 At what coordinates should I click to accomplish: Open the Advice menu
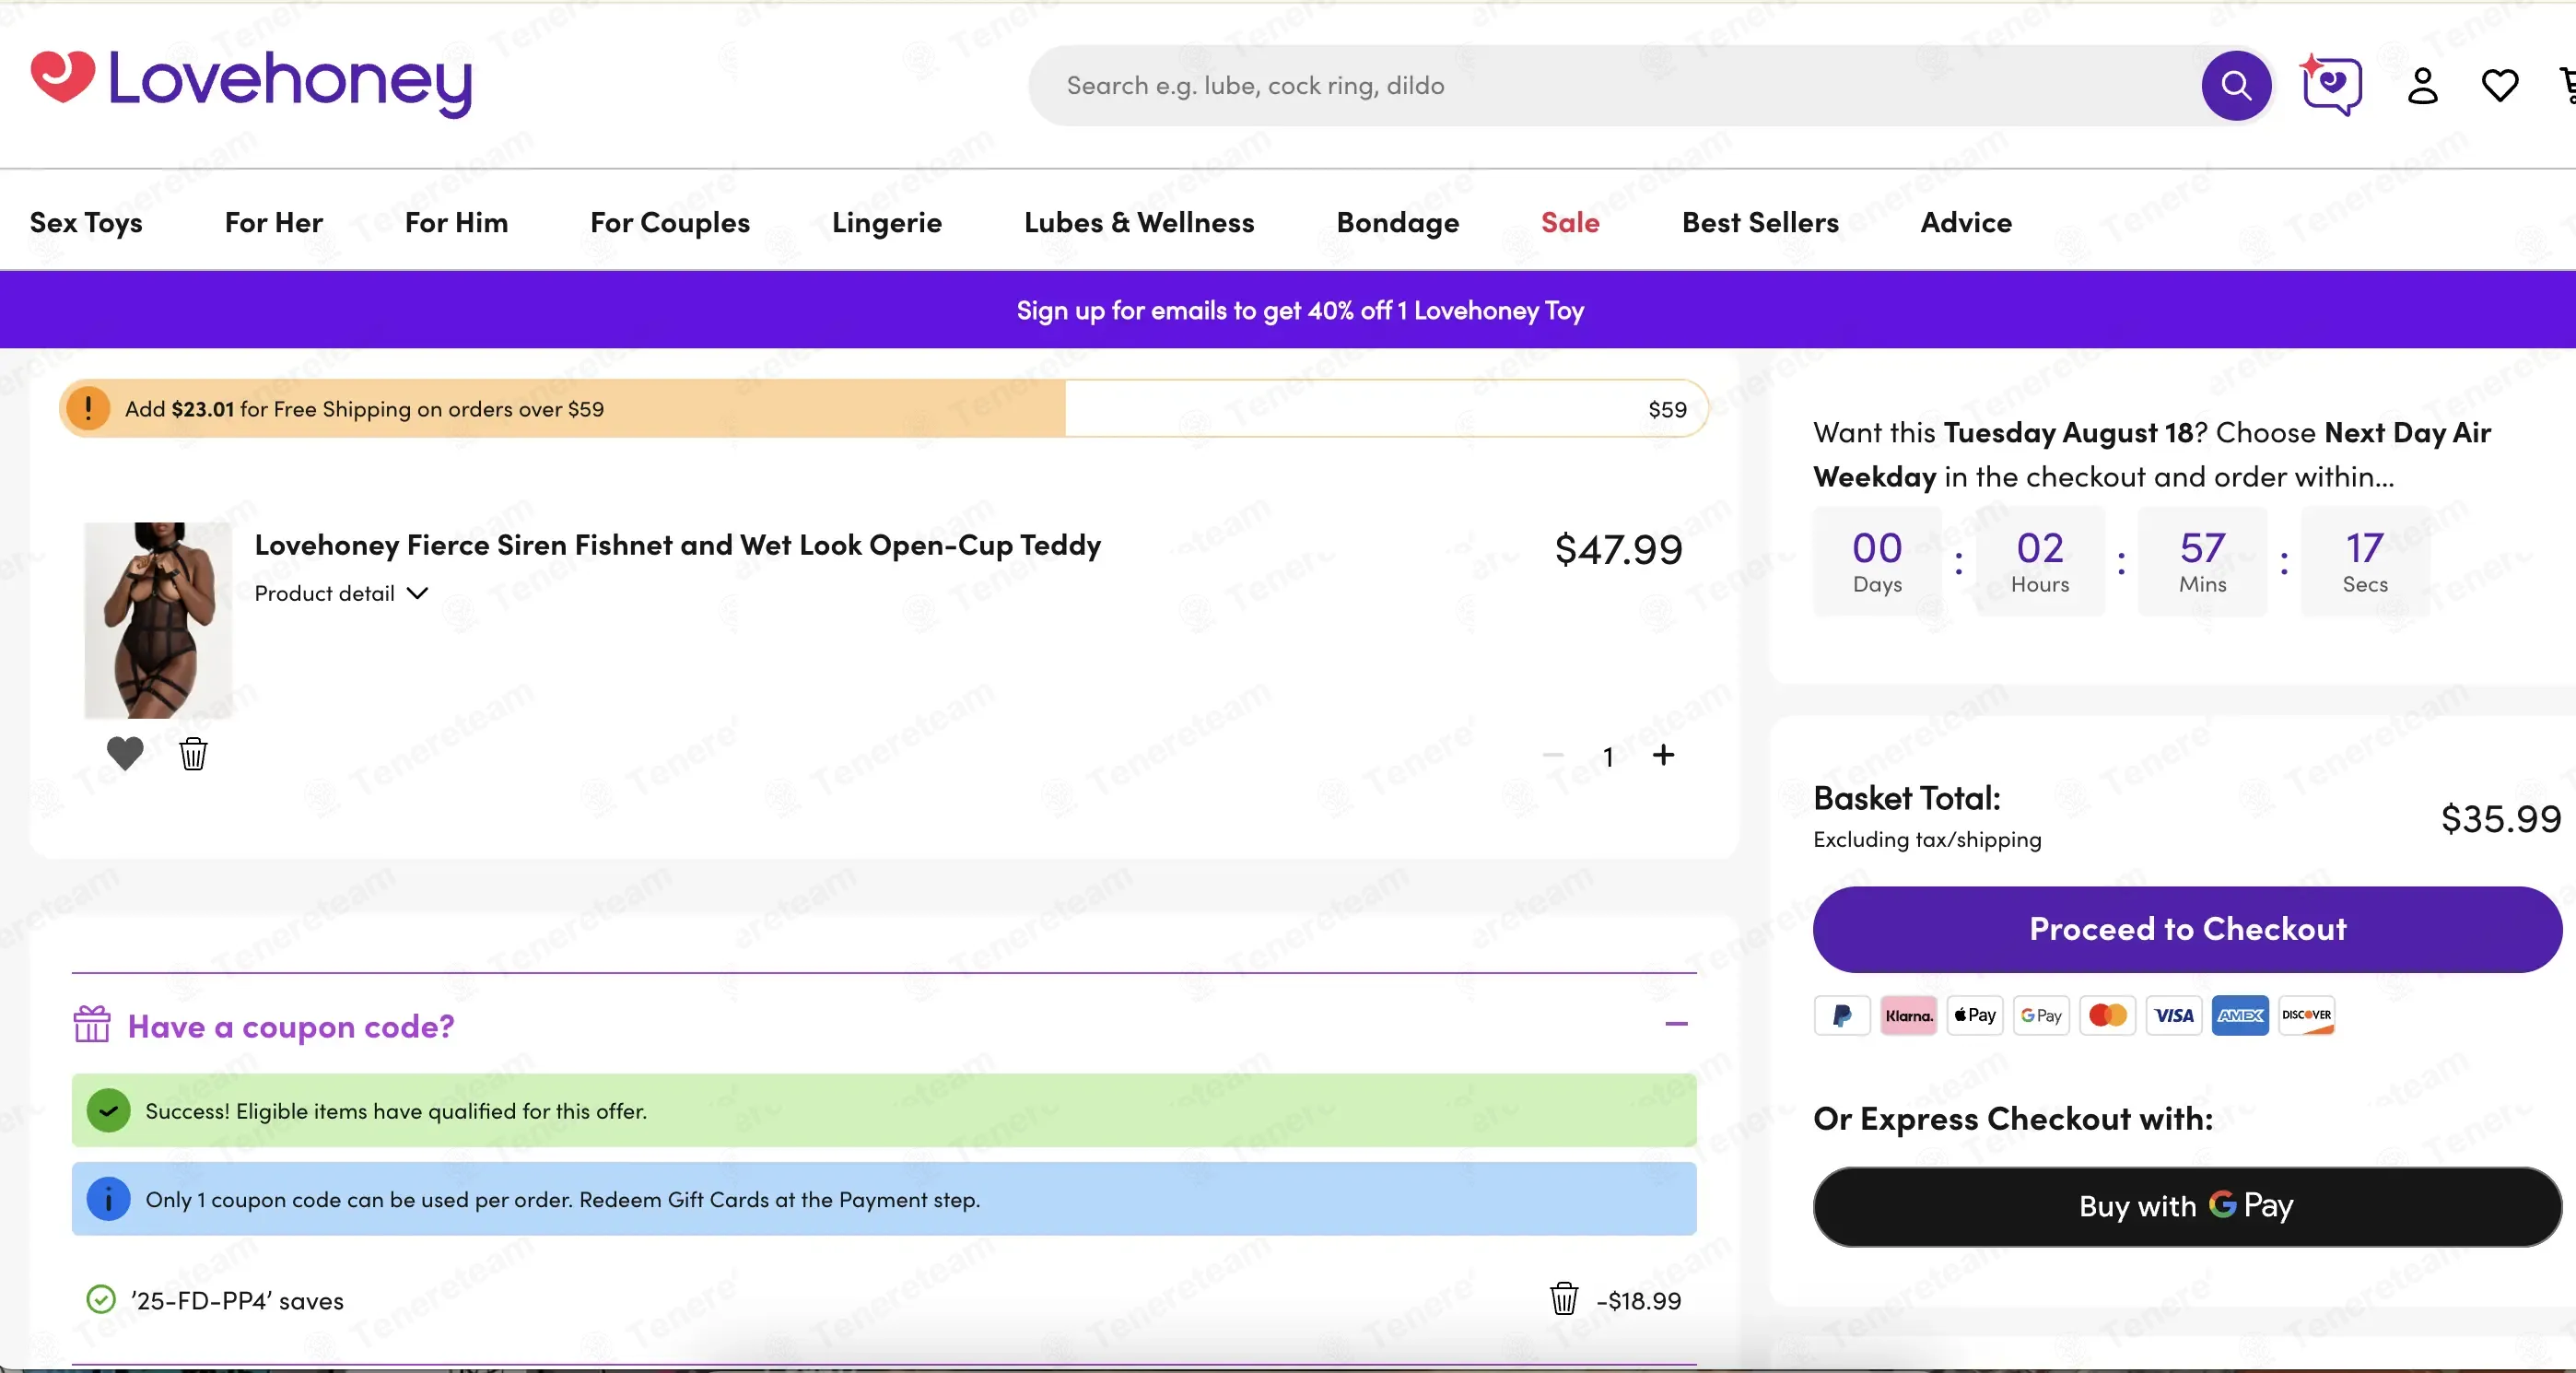[1966, 222]
